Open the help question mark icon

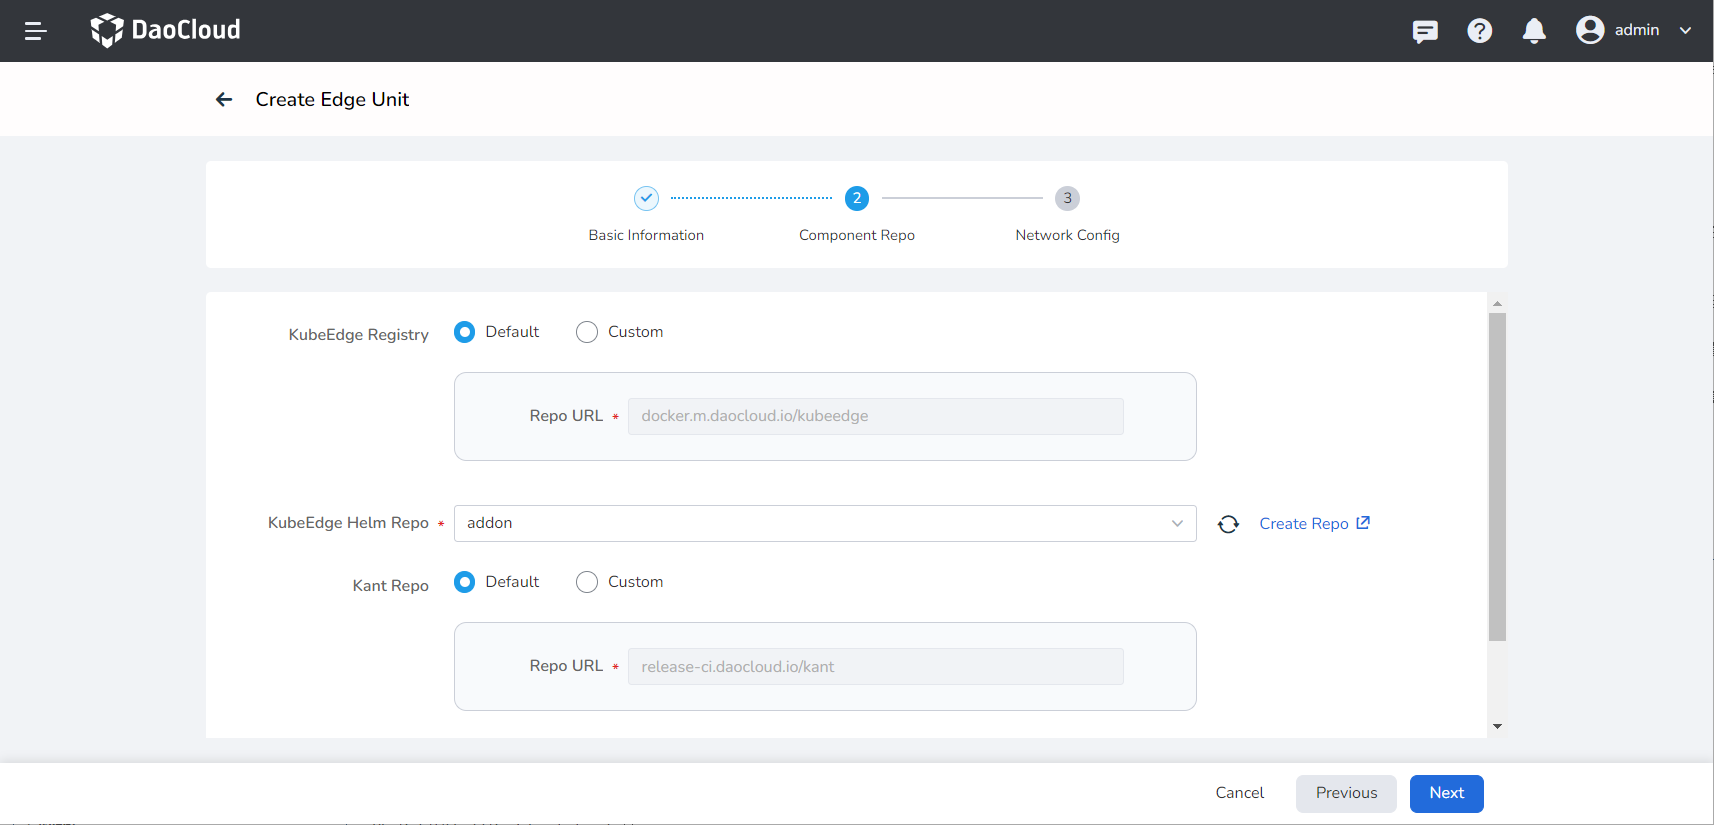click(x=1480, y=31)
